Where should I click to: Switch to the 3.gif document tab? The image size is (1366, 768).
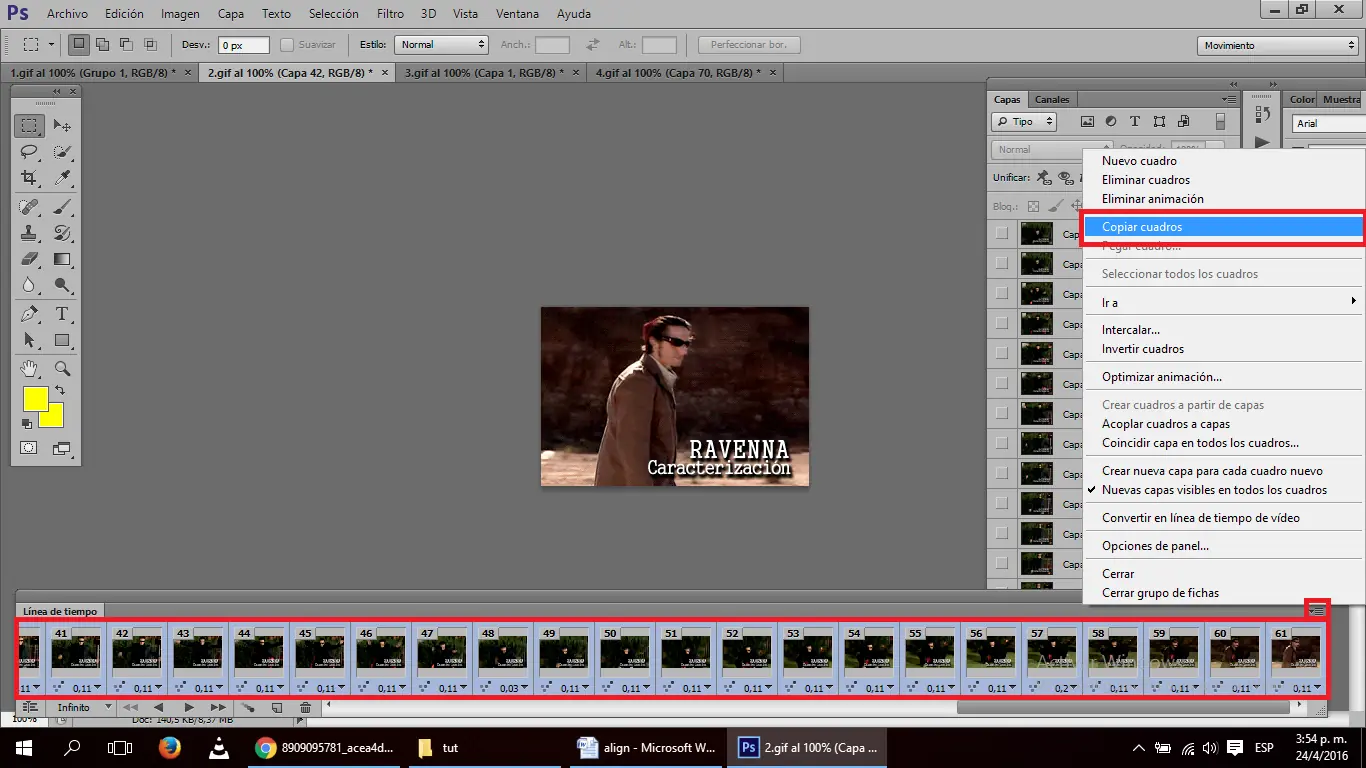pos(479,73)
